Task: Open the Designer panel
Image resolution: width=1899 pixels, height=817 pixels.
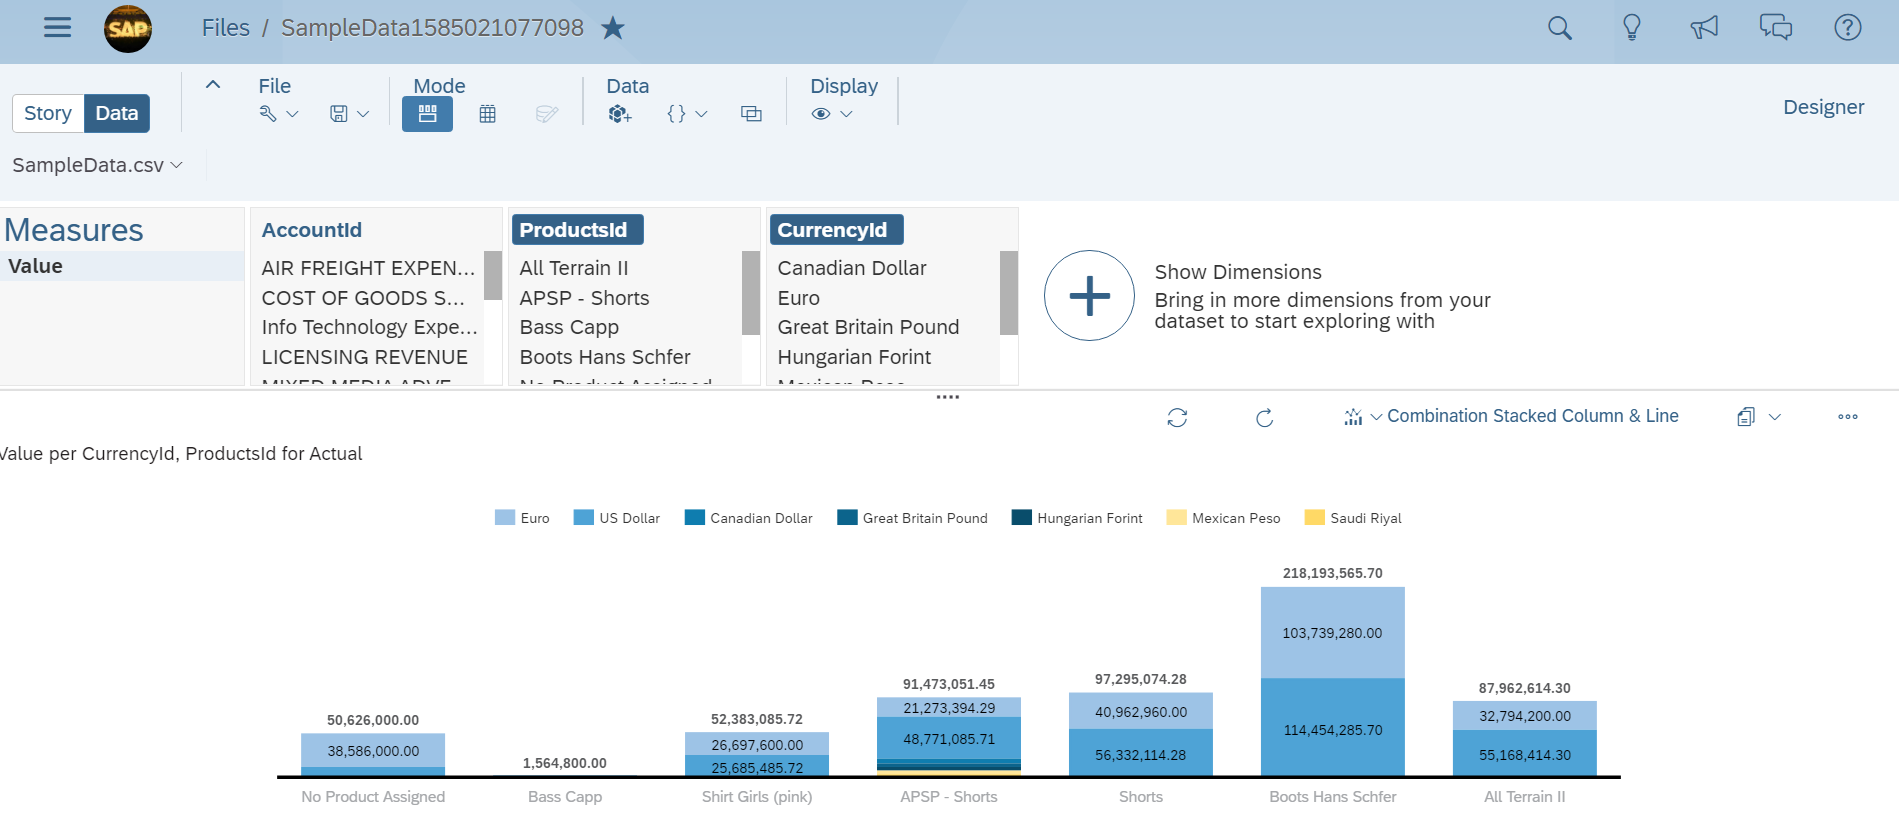Action: tap(1823, 107)
